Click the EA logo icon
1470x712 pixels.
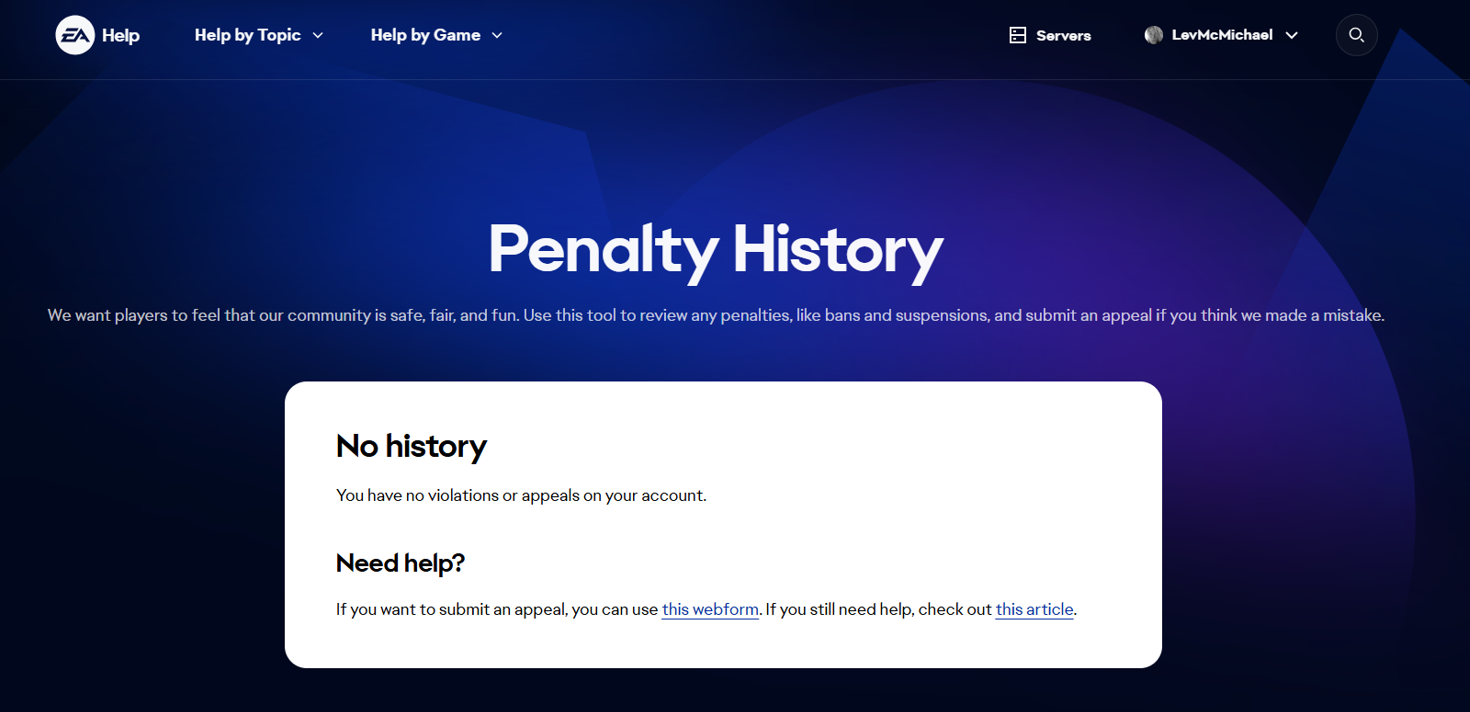(75, 35)
